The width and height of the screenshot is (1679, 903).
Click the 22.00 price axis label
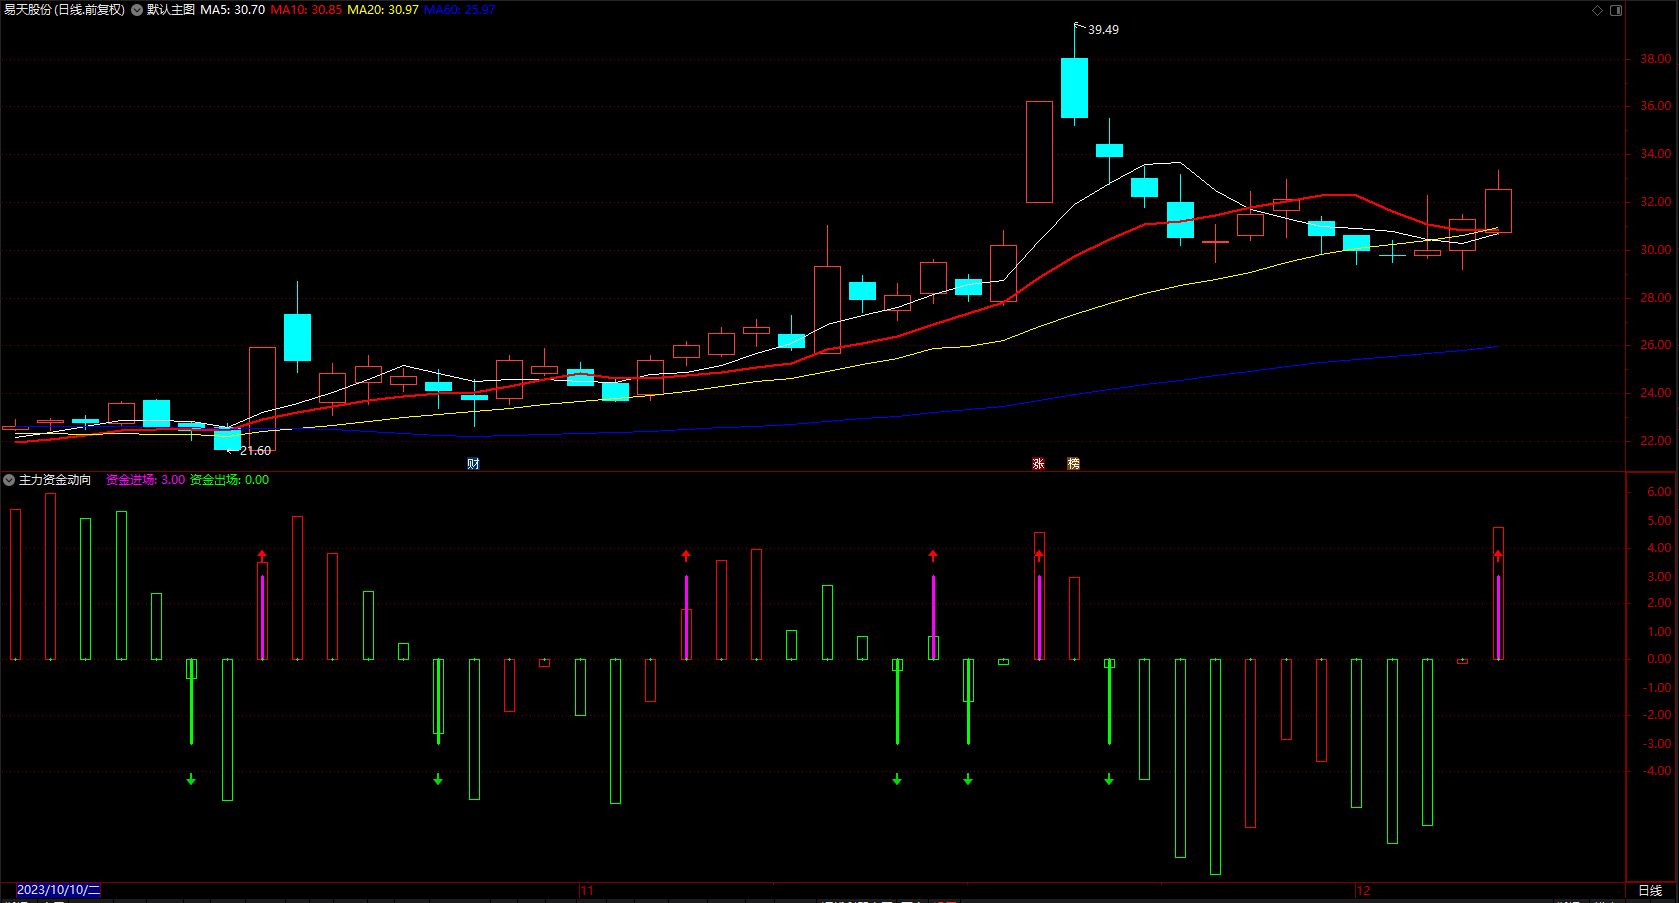(x=1655, y=441)
